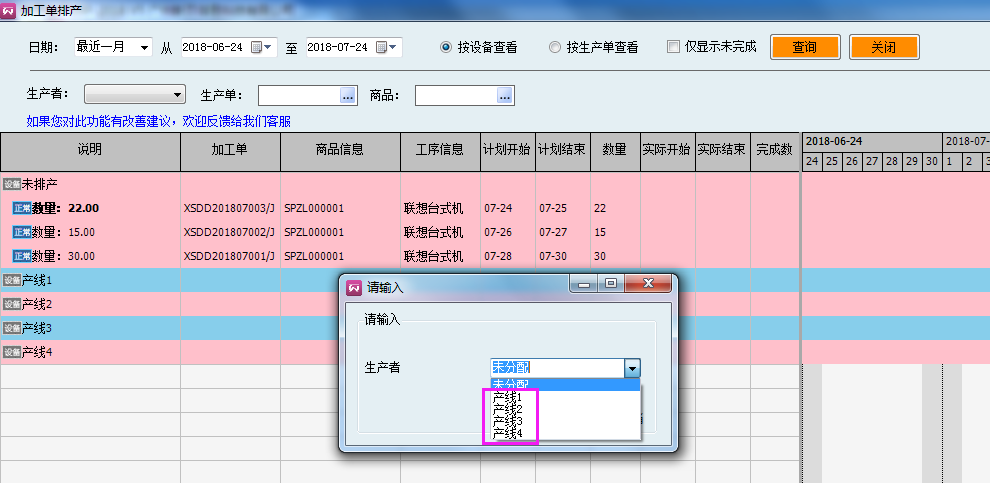Viewport: 990px width, 483px height.
Task: Open the start date calendar picker
Action: tap(260, 47)
